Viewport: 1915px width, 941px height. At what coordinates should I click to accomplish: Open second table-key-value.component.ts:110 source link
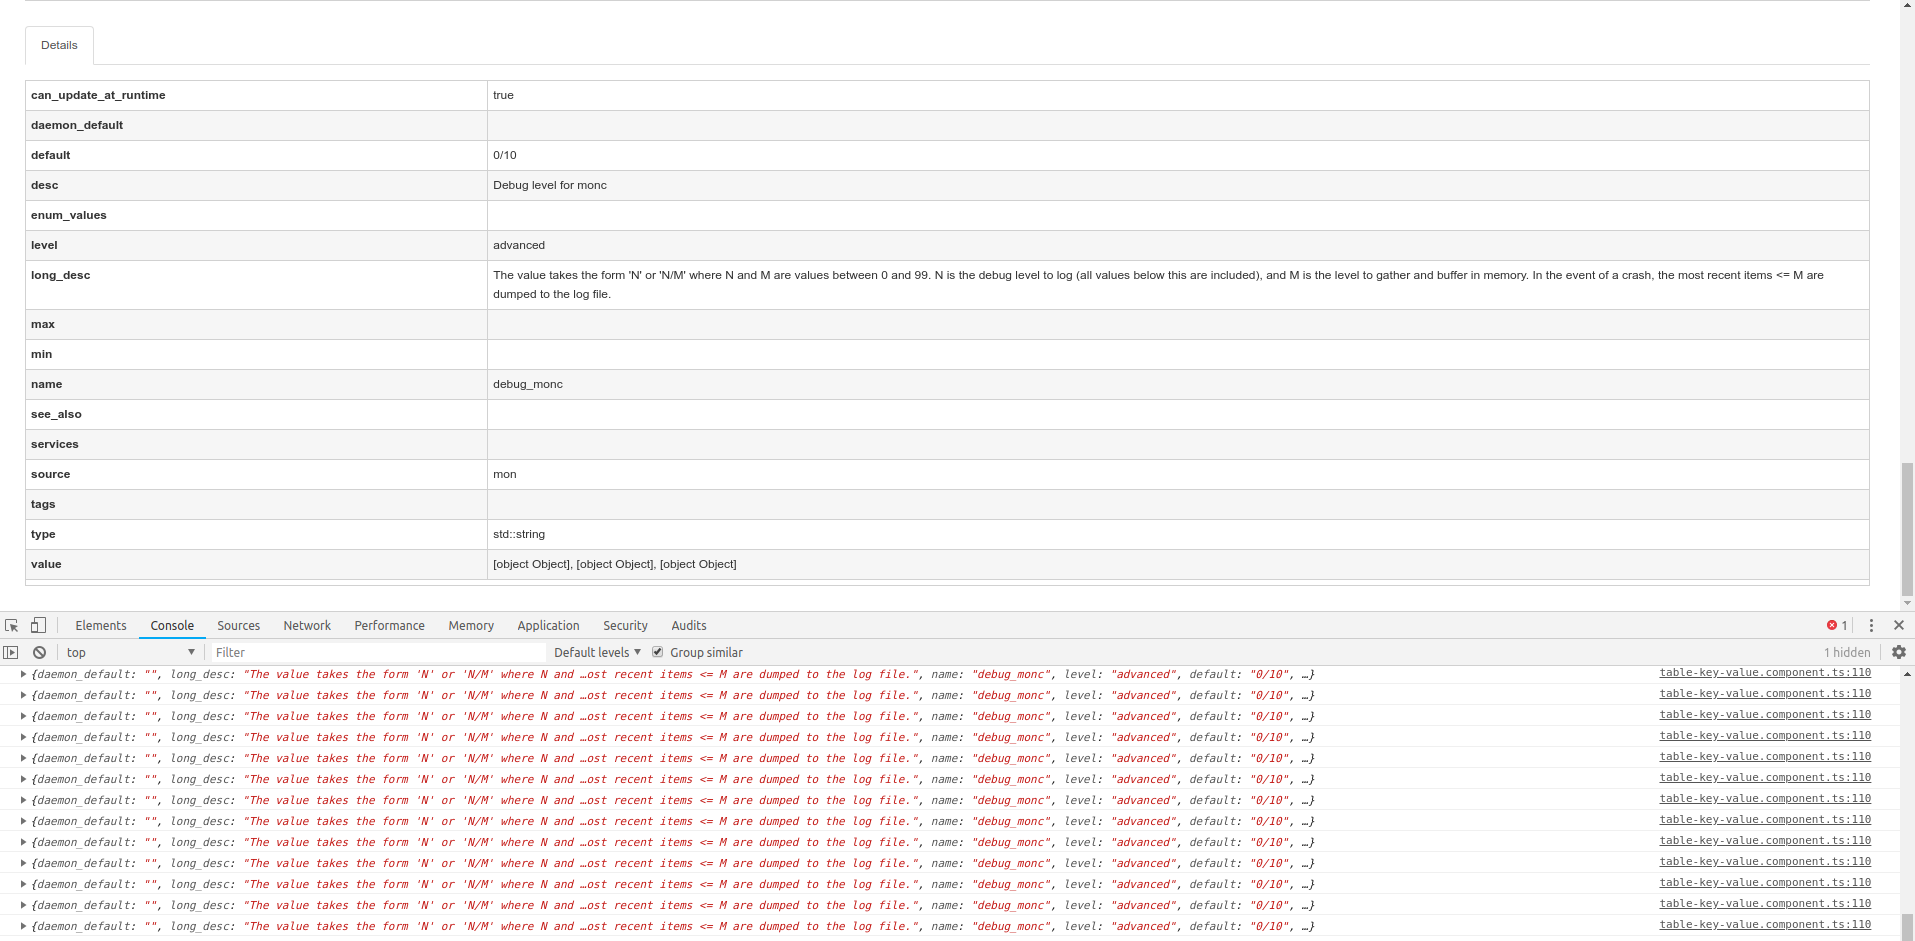[1765, 693]
